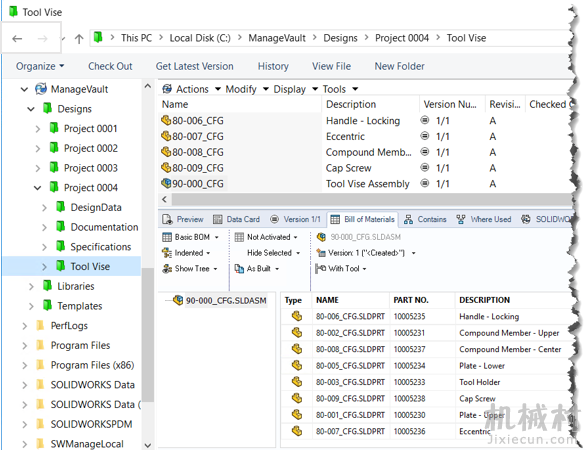Open the Actions dropdown arrow
588x450 pixels.
pos(218,89)
